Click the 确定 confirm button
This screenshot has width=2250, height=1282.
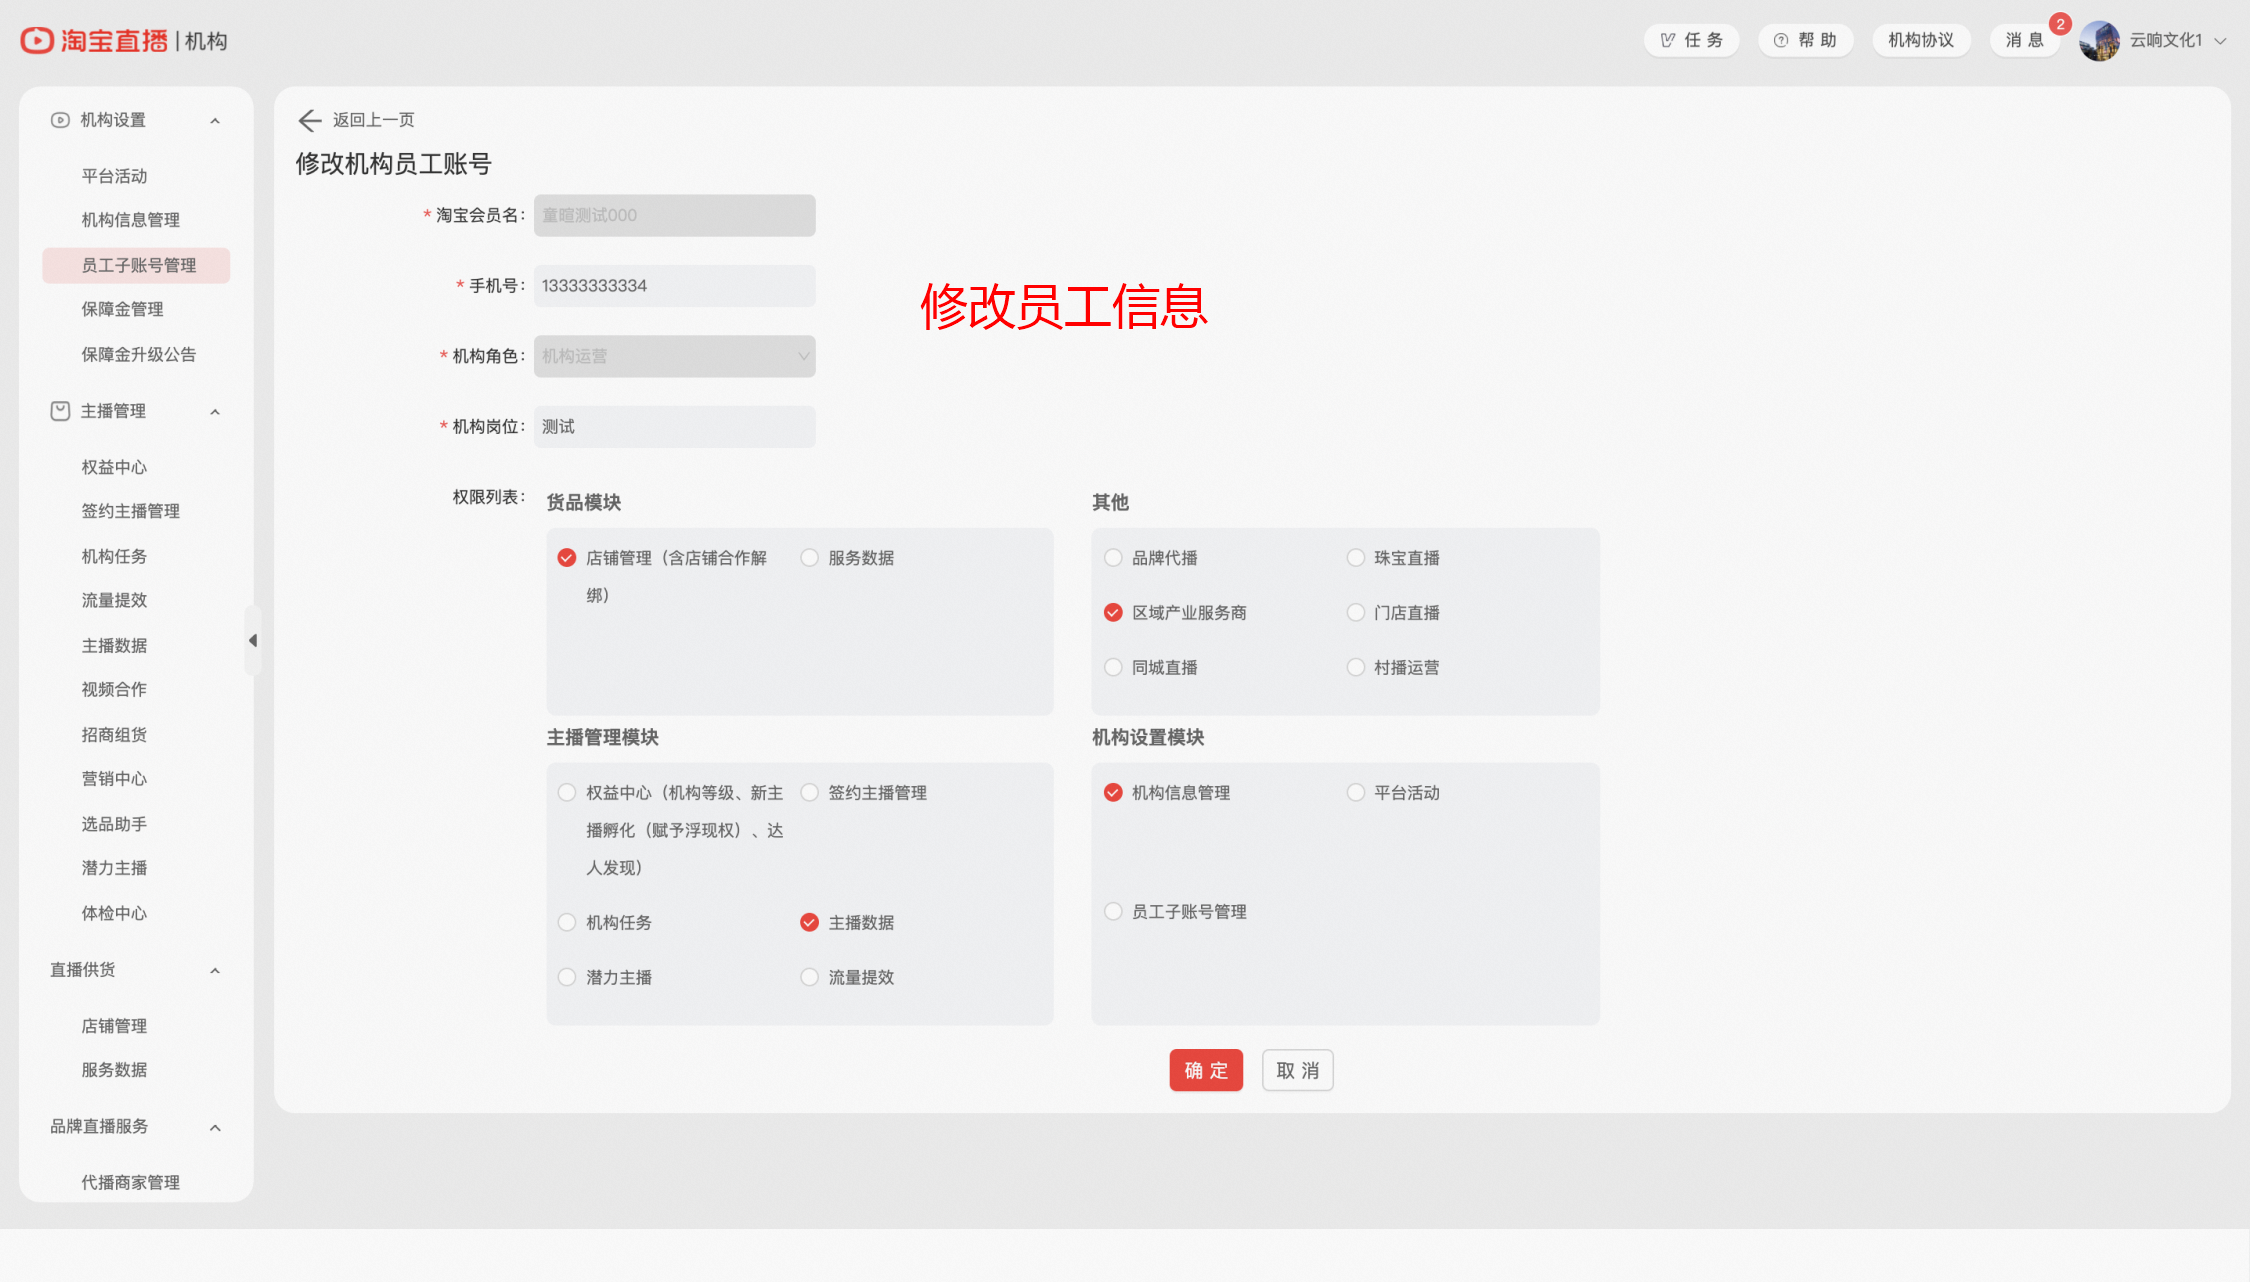(1206, 1070)
